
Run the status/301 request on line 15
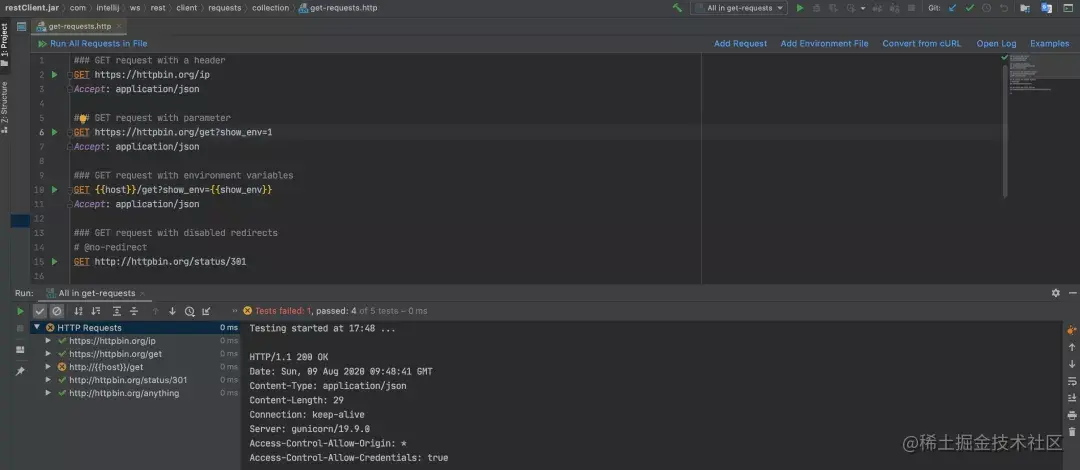pos(54,262)
